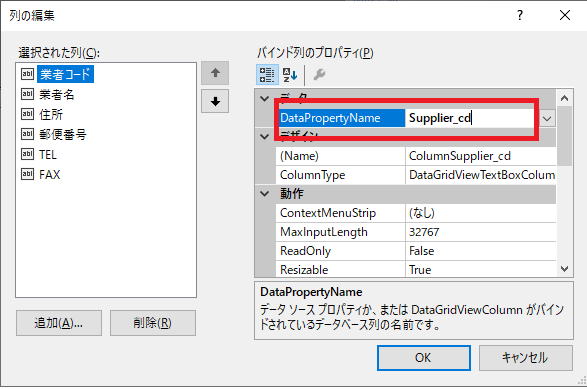Click the 追加(A)... button to add a column
The height and width of the screenshot is (389, 587).
[59, 323]
